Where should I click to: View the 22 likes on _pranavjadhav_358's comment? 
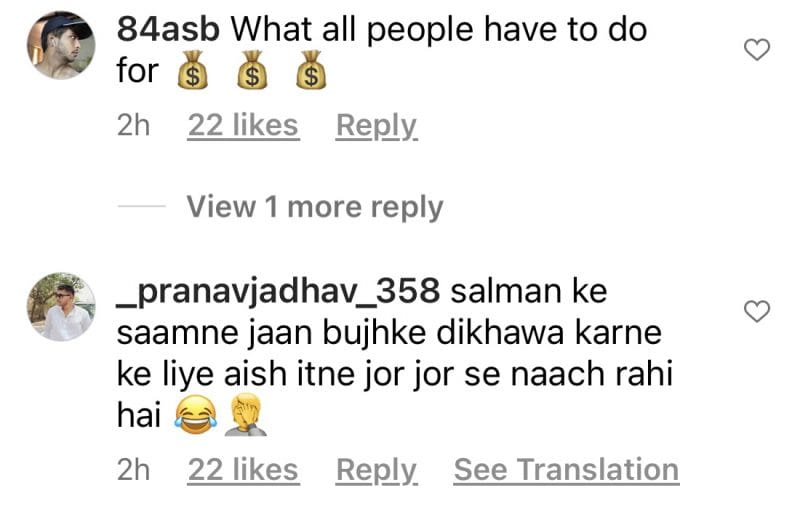(243, 470)
